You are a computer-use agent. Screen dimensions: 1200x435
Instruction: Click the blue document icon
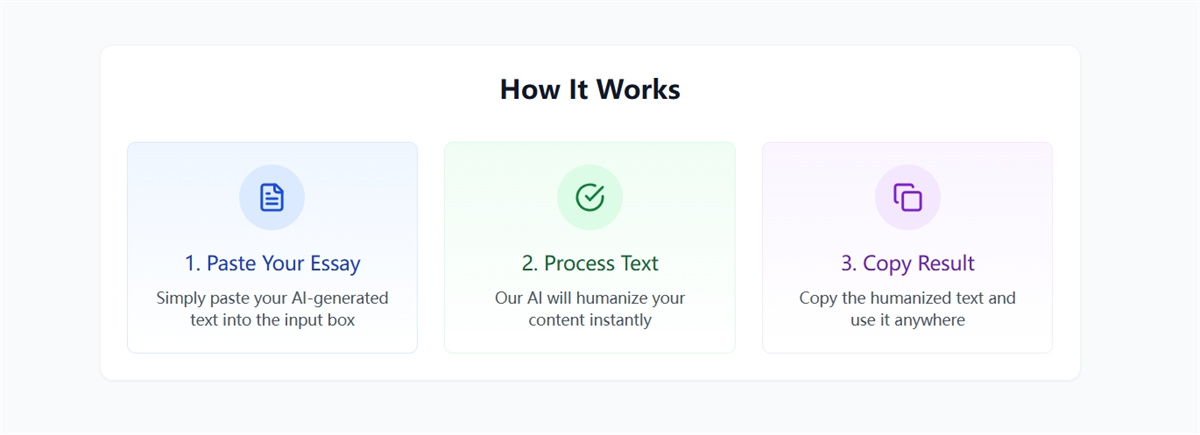tap(272, 197)
